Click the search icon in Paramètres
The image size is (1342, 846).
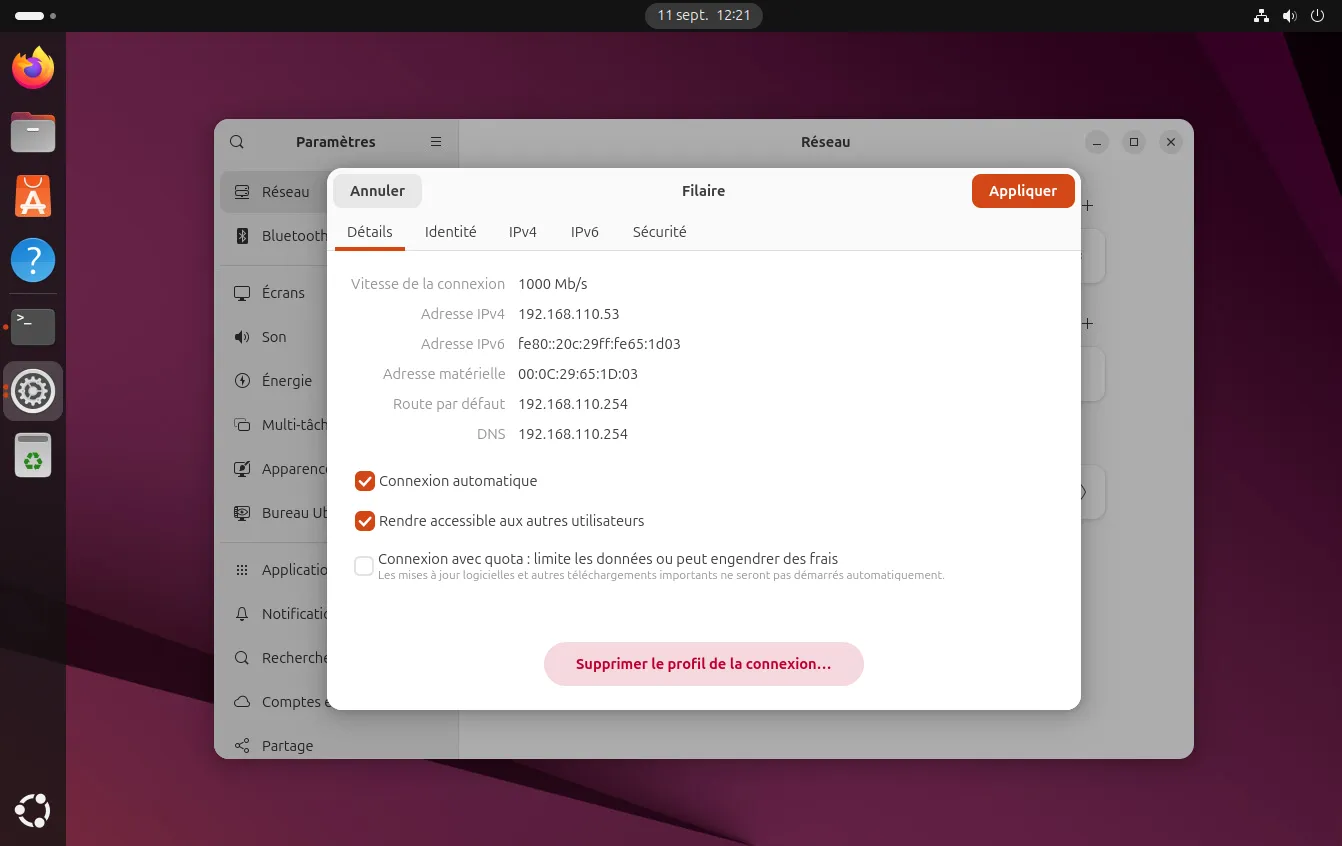point(237,142)
